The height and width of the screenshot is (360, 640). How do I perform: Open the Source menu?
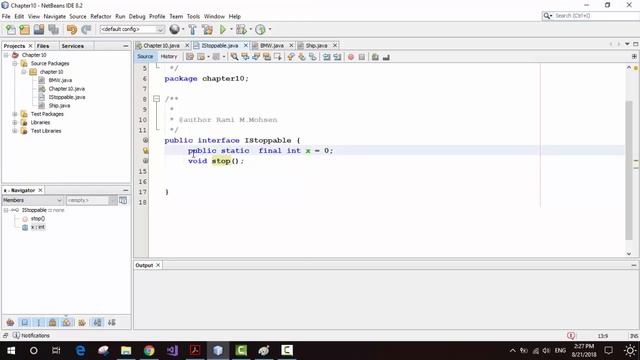(x=78, y=16)
